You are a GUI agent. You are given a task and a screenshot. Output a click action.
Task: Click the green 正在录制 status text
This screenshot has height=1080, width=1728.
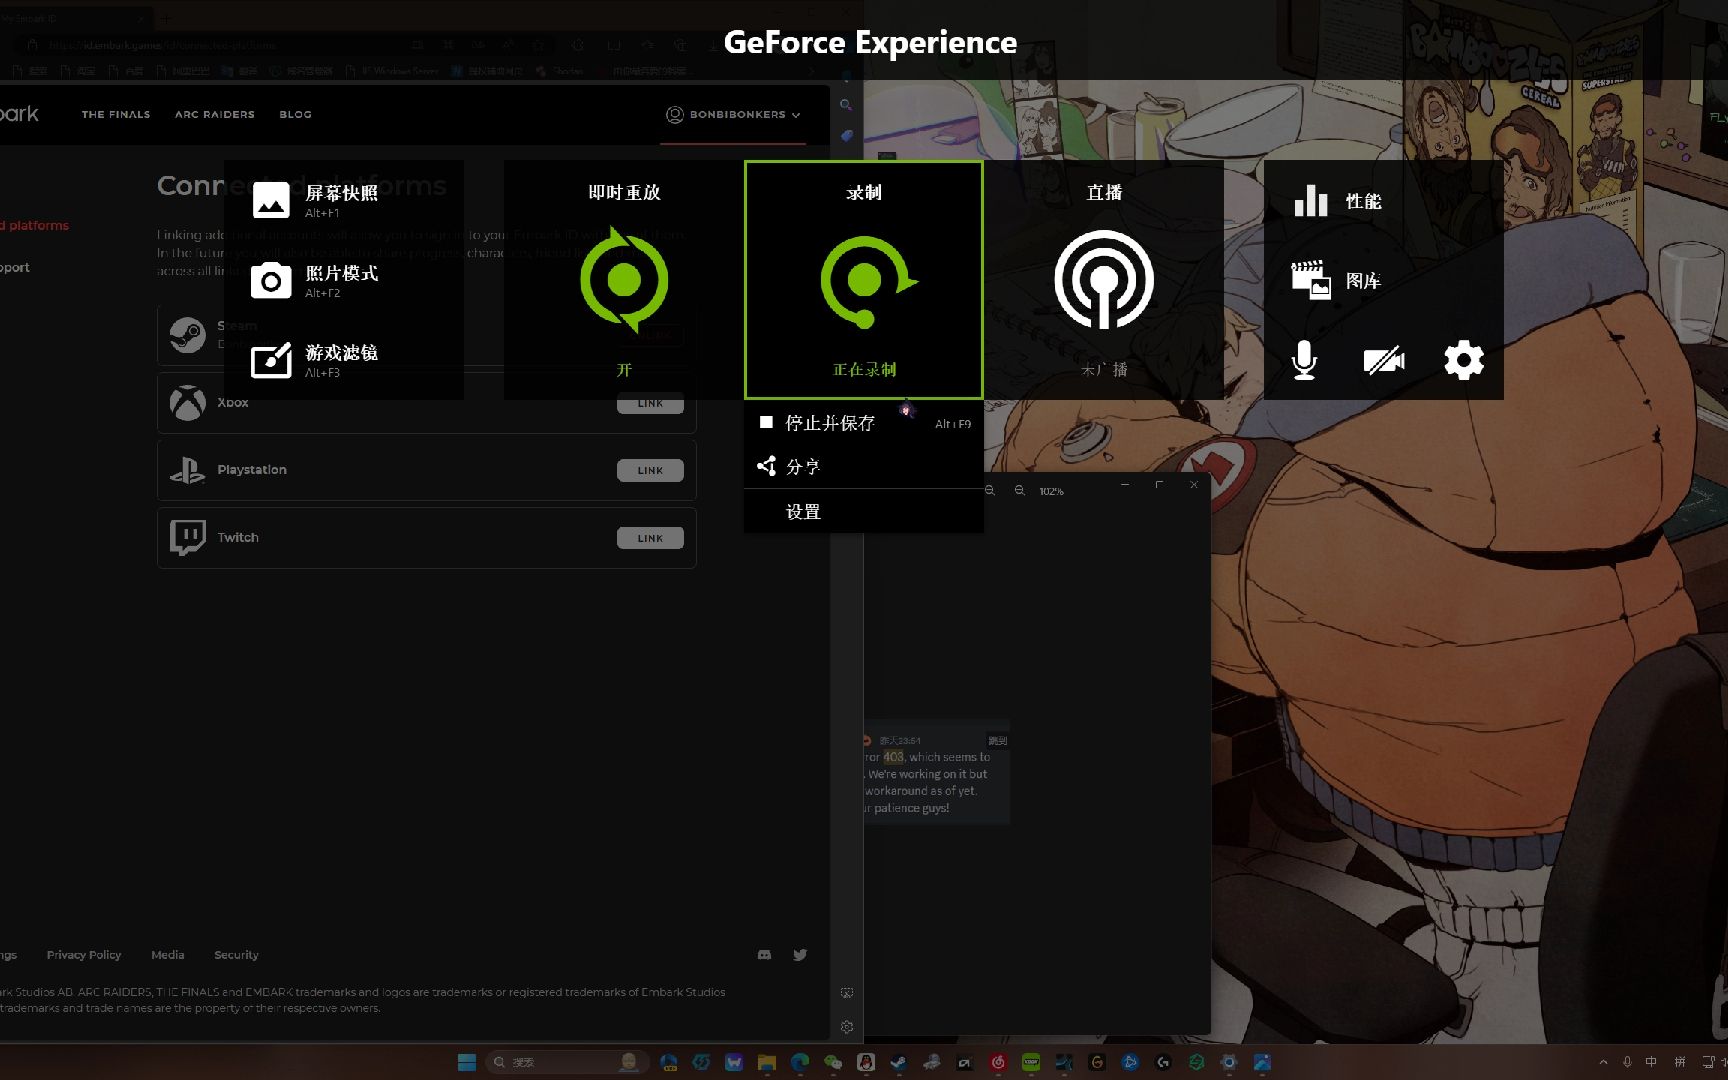point(865,370)
